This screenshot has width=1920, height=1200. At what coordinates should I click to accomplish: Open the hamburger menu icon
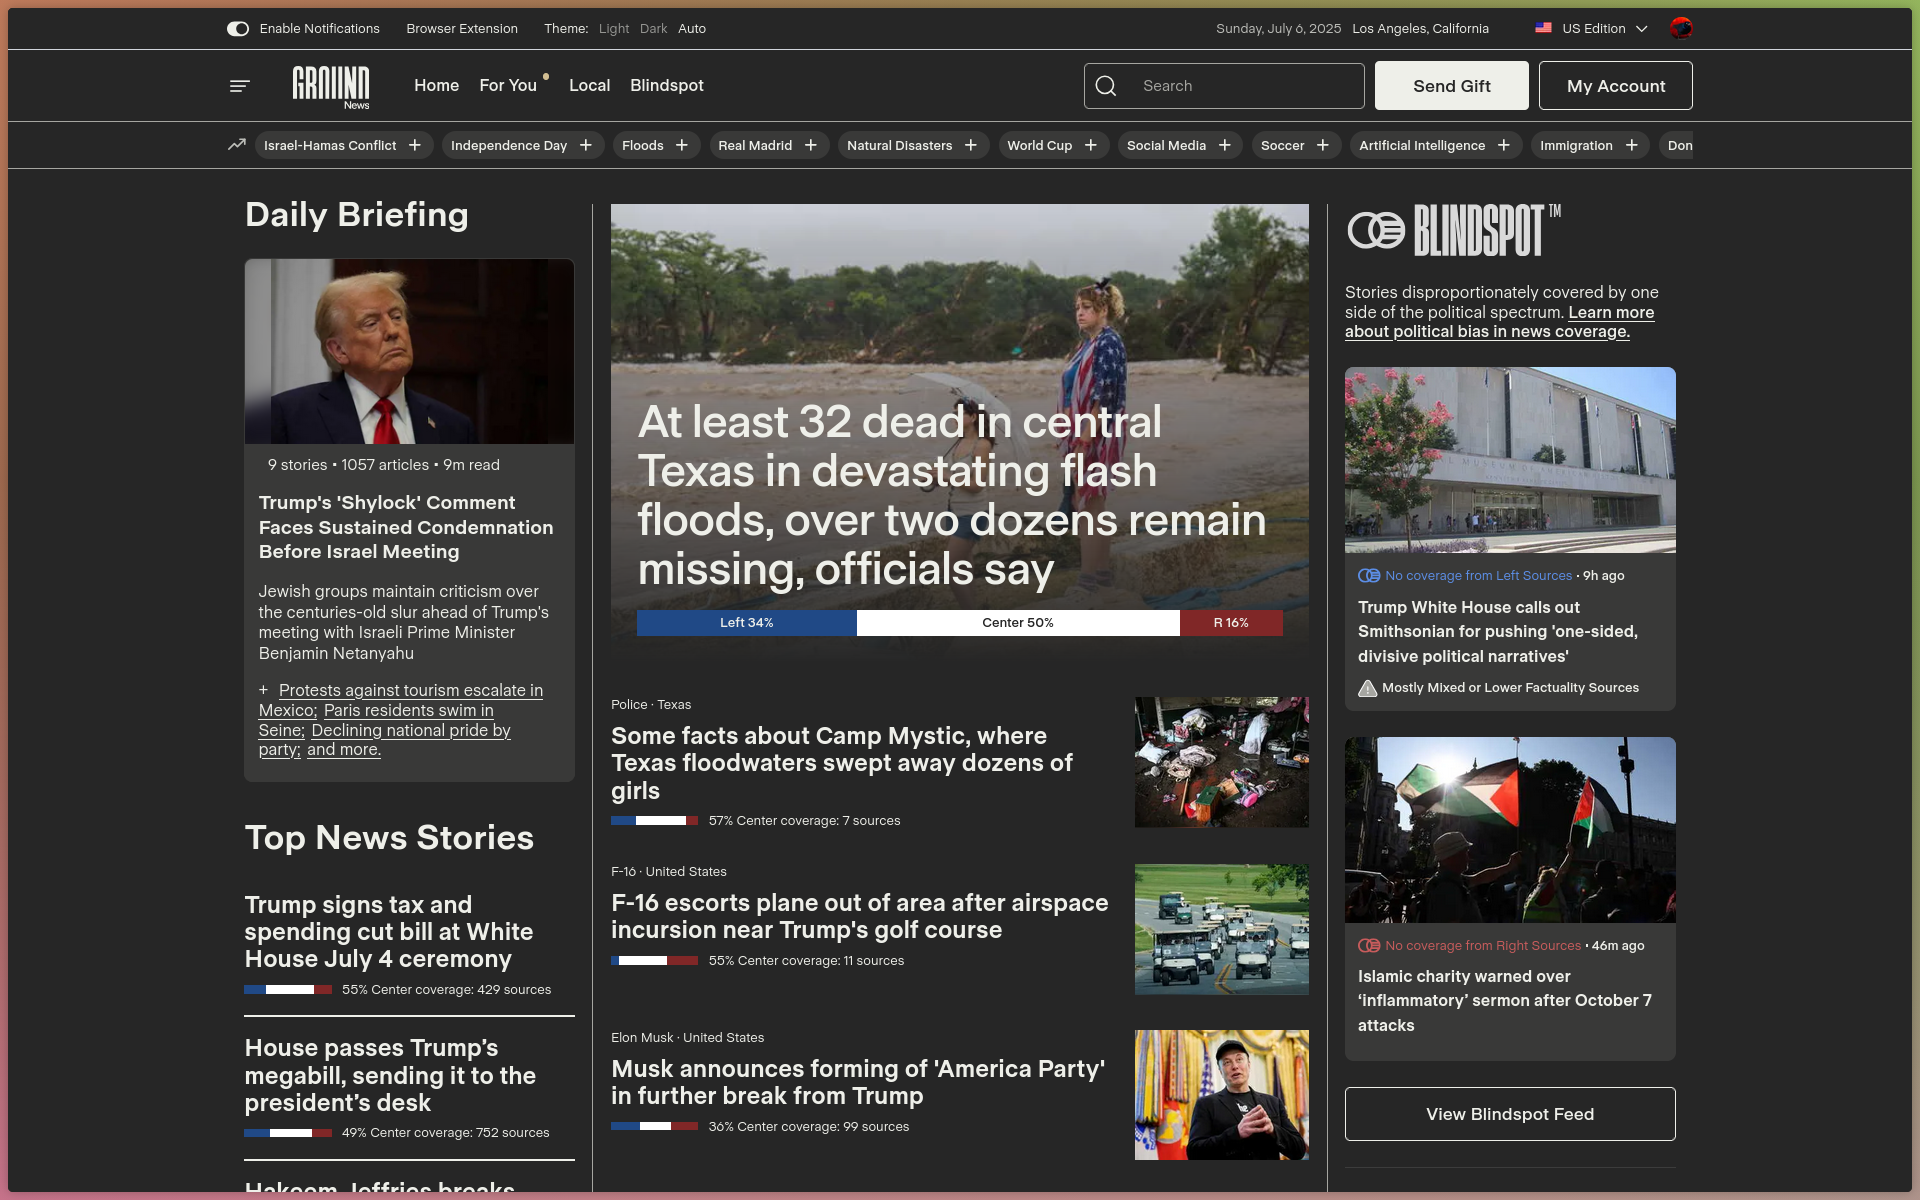[239, 86]
